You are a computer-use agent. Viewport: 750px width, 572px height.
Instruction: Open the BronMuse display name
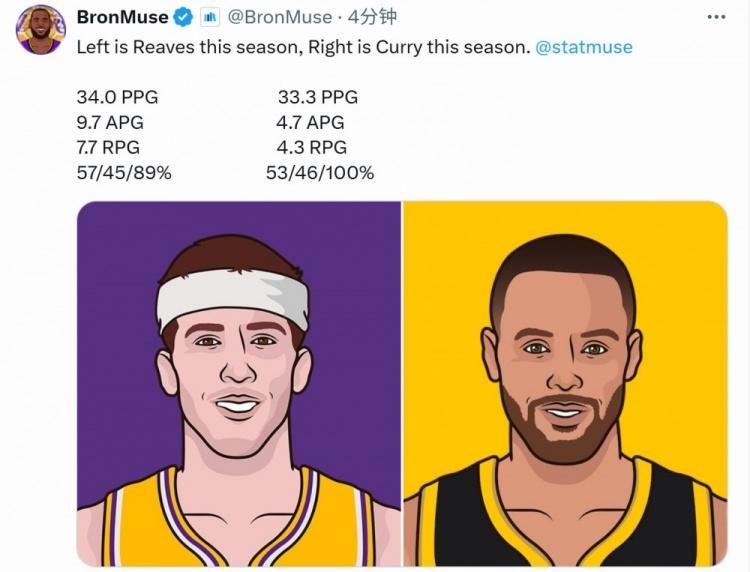(x=122, y=17)
